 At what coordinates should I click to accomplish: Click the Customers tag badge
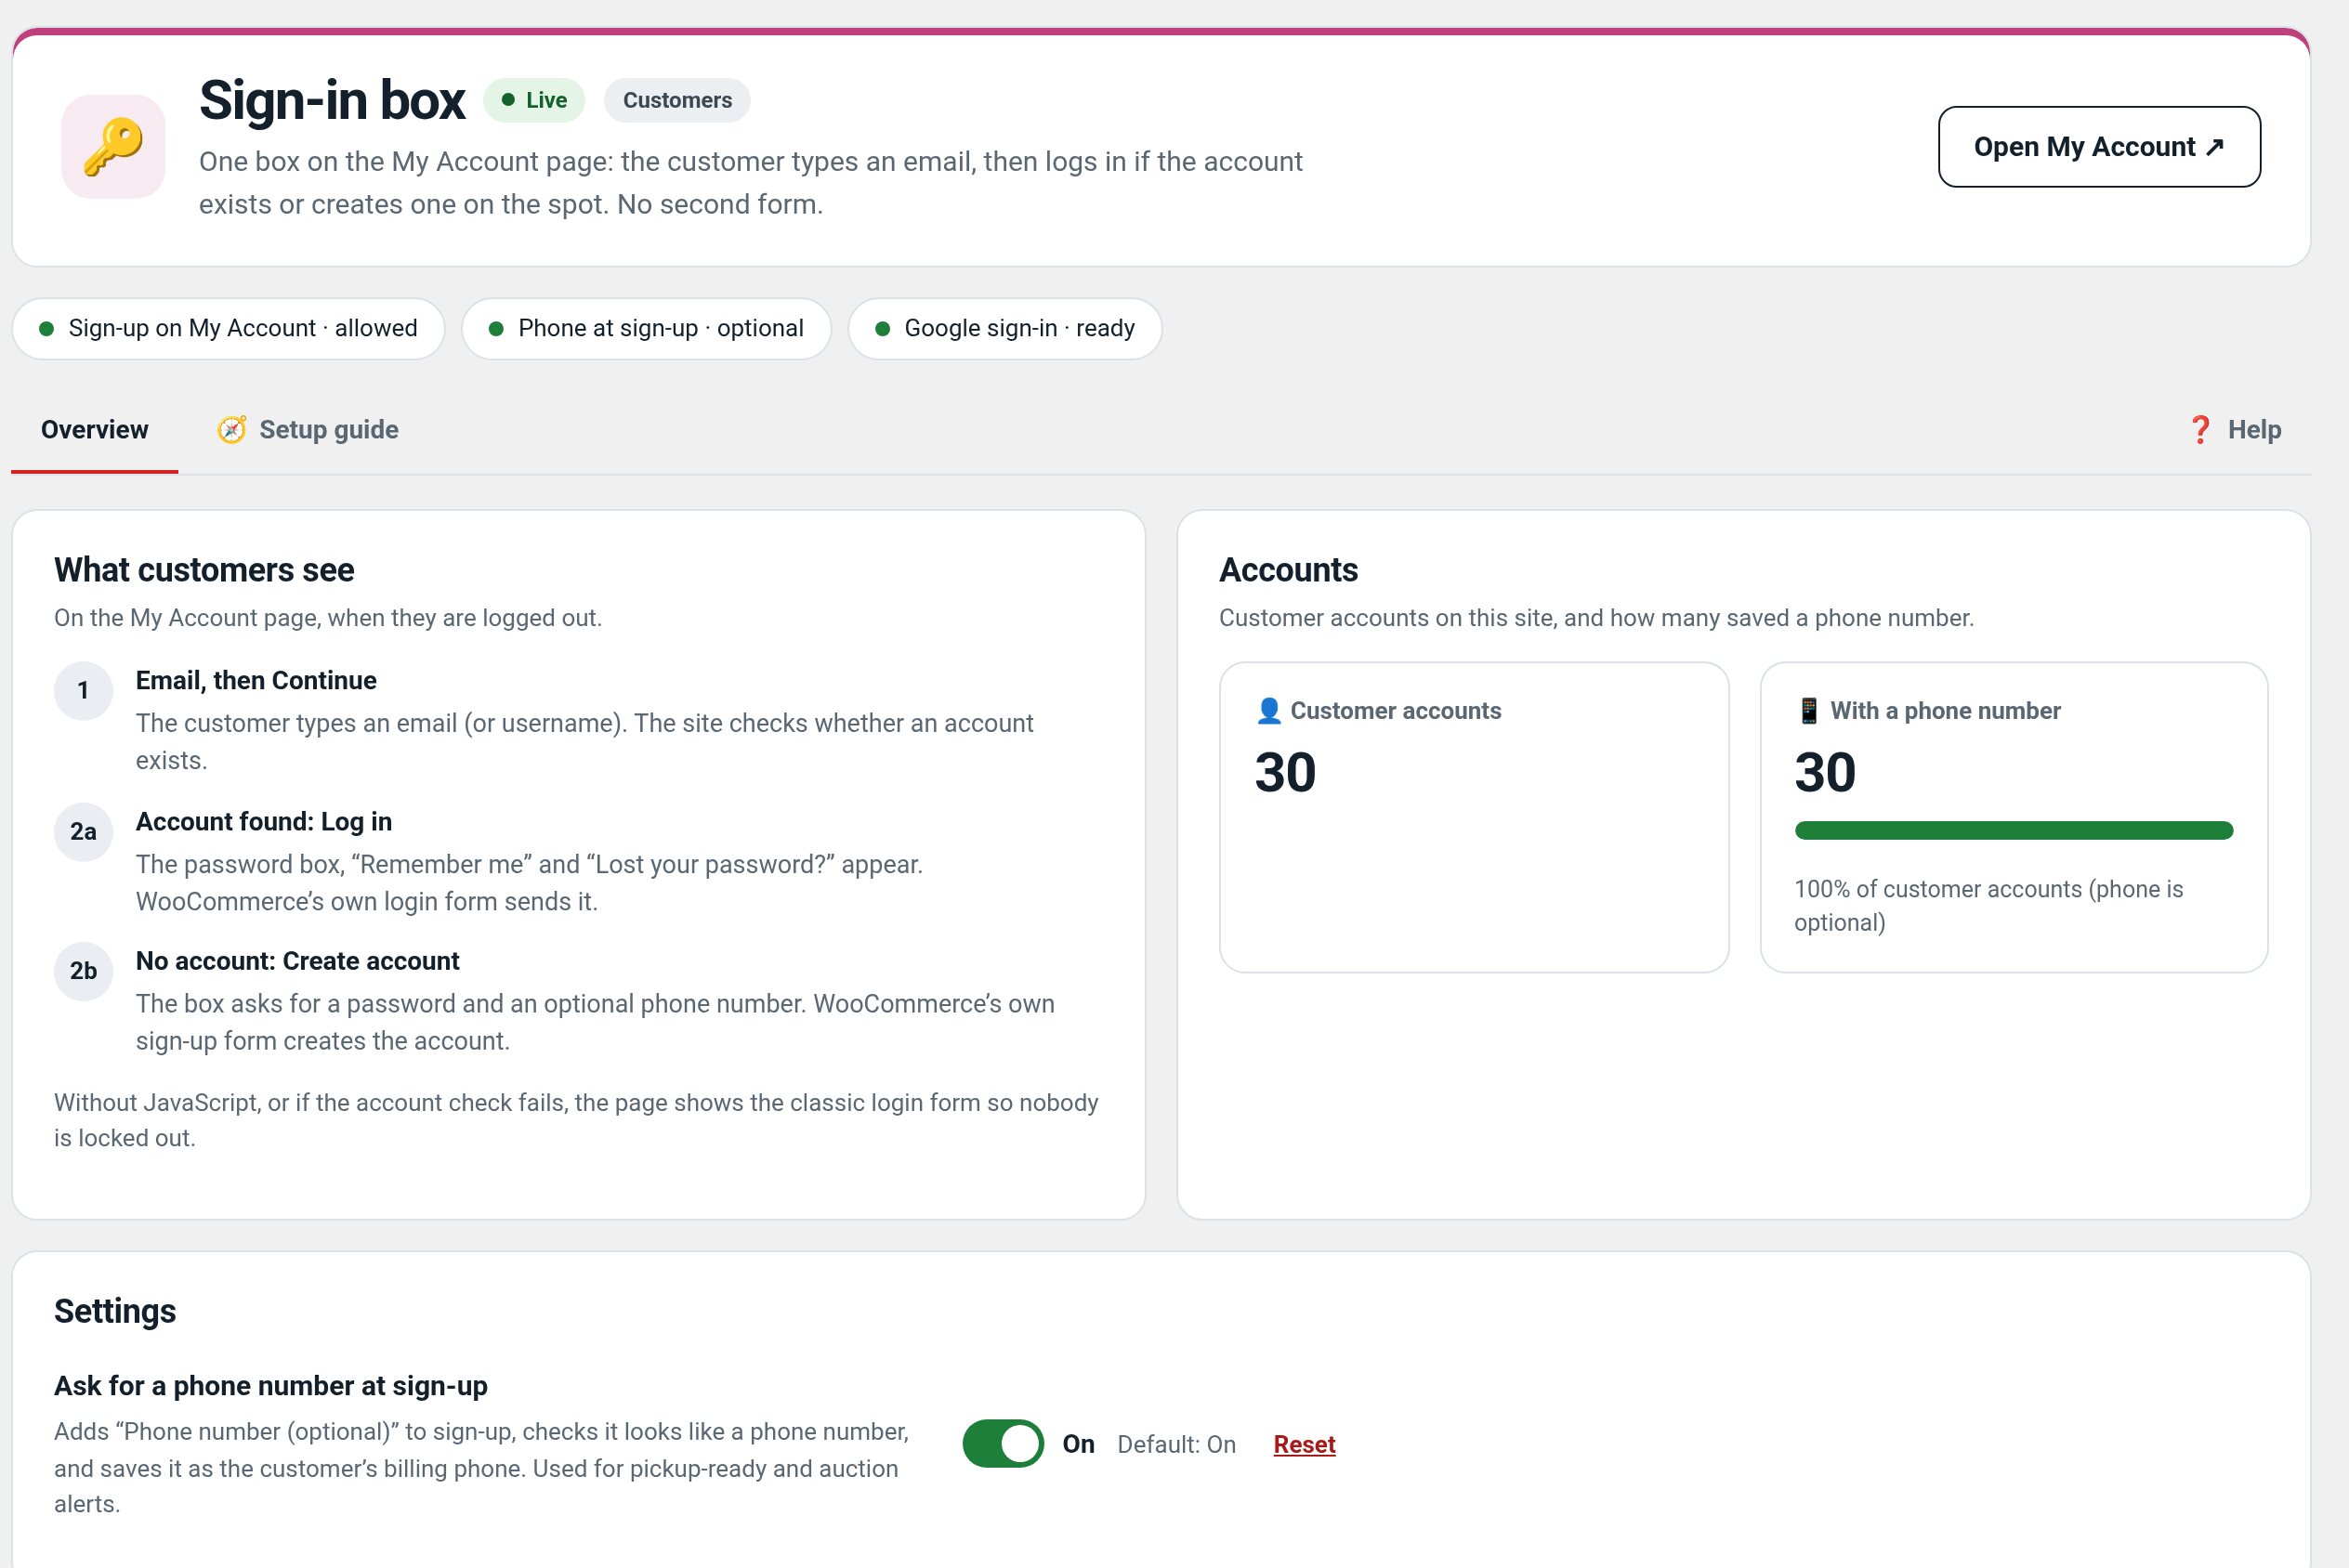click(x=677, y=100)
